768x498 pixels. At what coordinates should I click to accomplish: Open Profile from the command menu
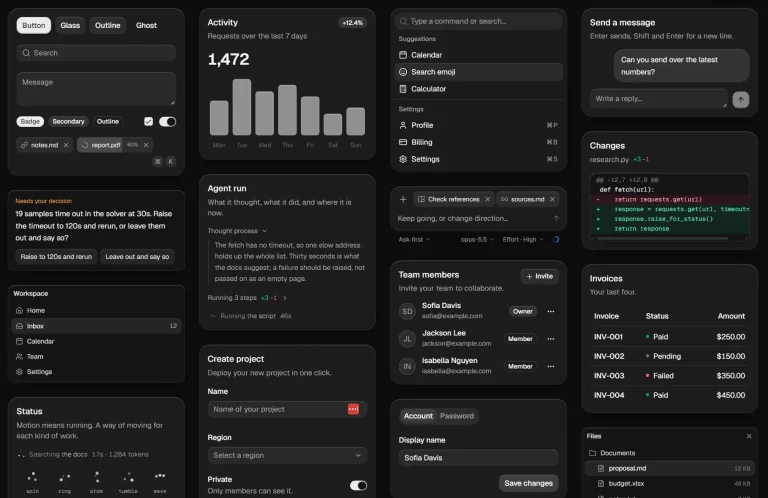click(478, 125)
